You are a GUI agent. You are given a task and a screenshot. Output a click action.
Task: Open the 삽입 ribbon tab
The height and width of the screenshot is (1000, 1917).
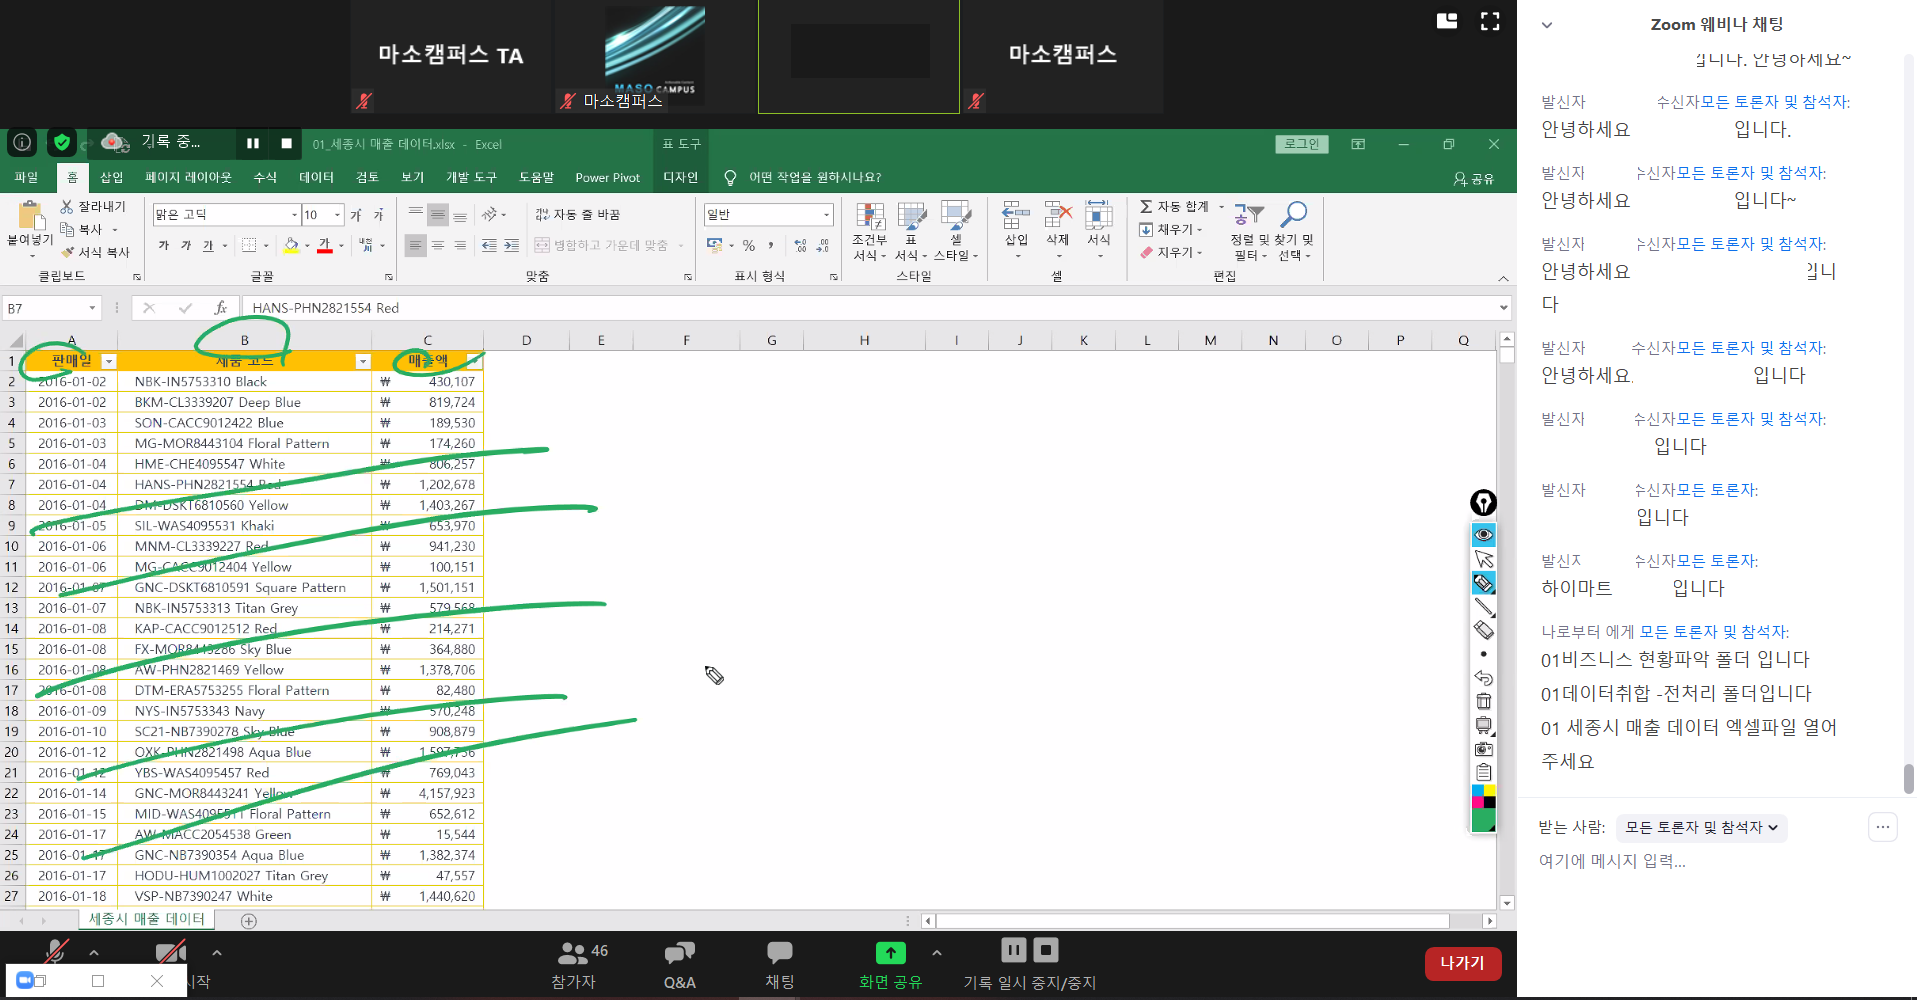[x=111, y=177]
